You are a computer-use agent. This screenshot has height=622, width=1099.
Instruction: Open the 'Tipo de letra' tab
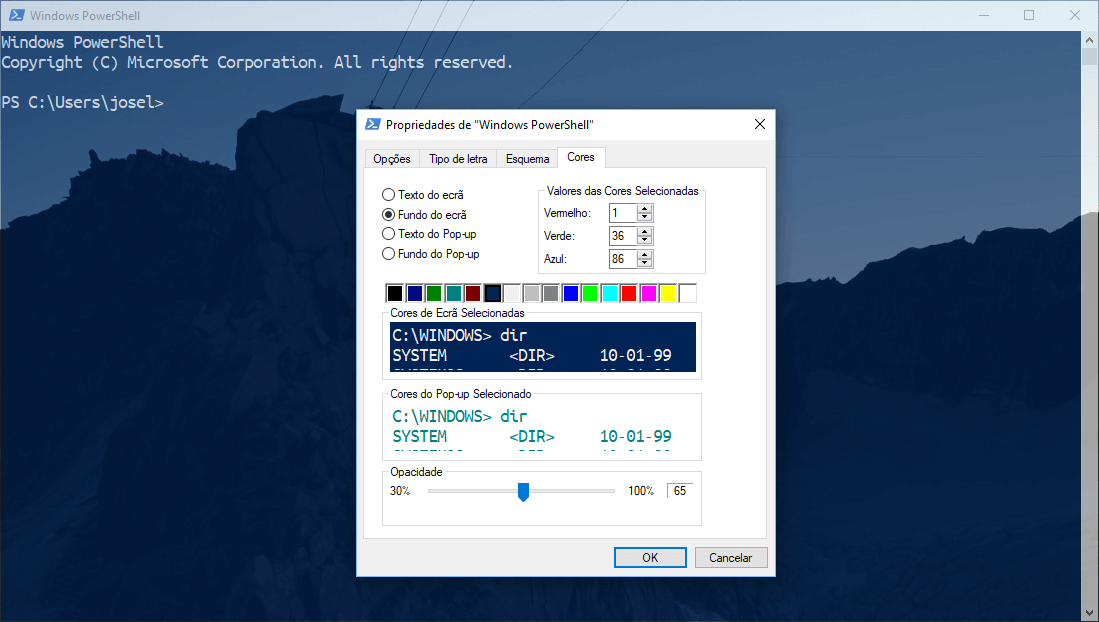(458, 159)
